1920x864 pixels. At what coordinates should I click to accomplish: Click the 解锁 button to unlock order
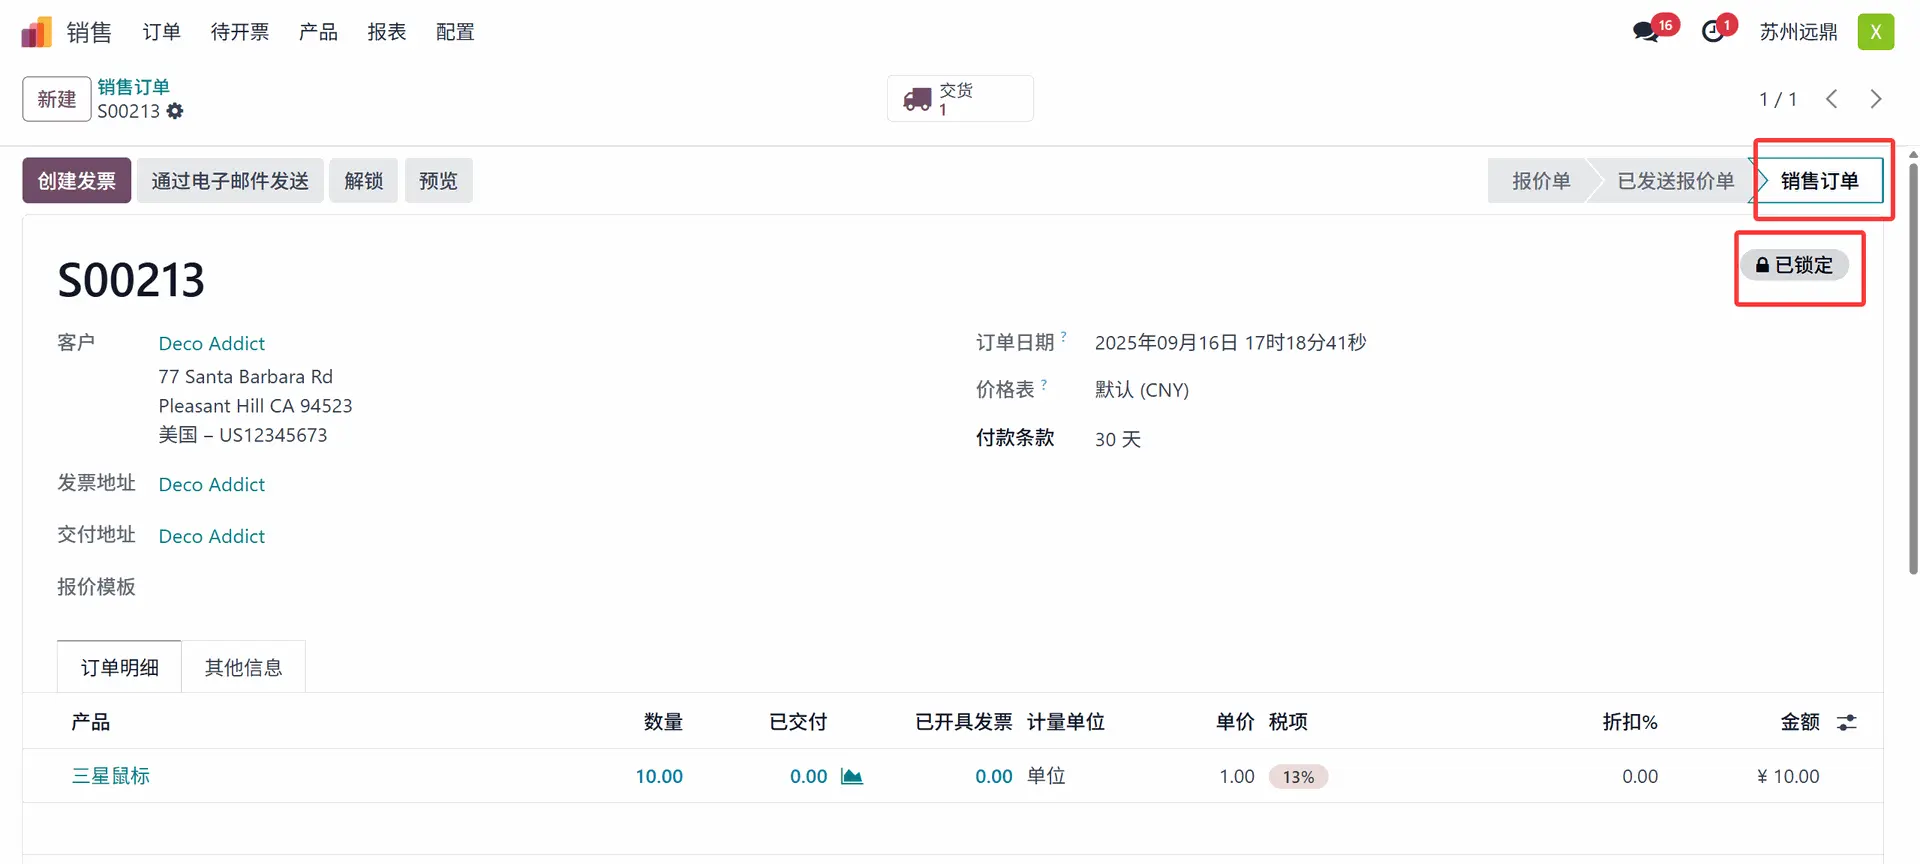pyautogui.click(x=363, y=181)
